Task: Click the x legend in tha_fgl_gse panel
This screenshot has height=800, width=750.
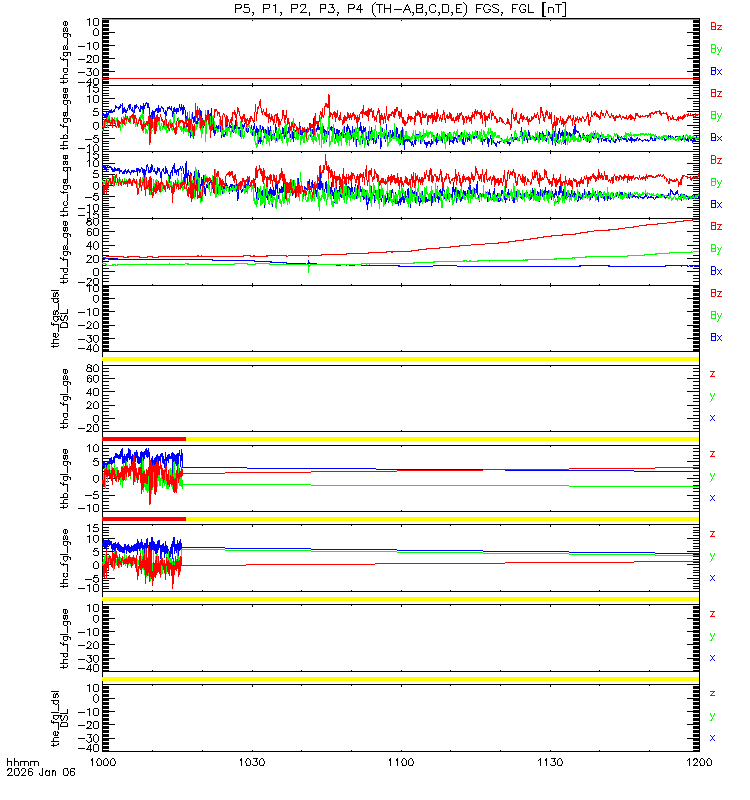Action: coord(712,418)
